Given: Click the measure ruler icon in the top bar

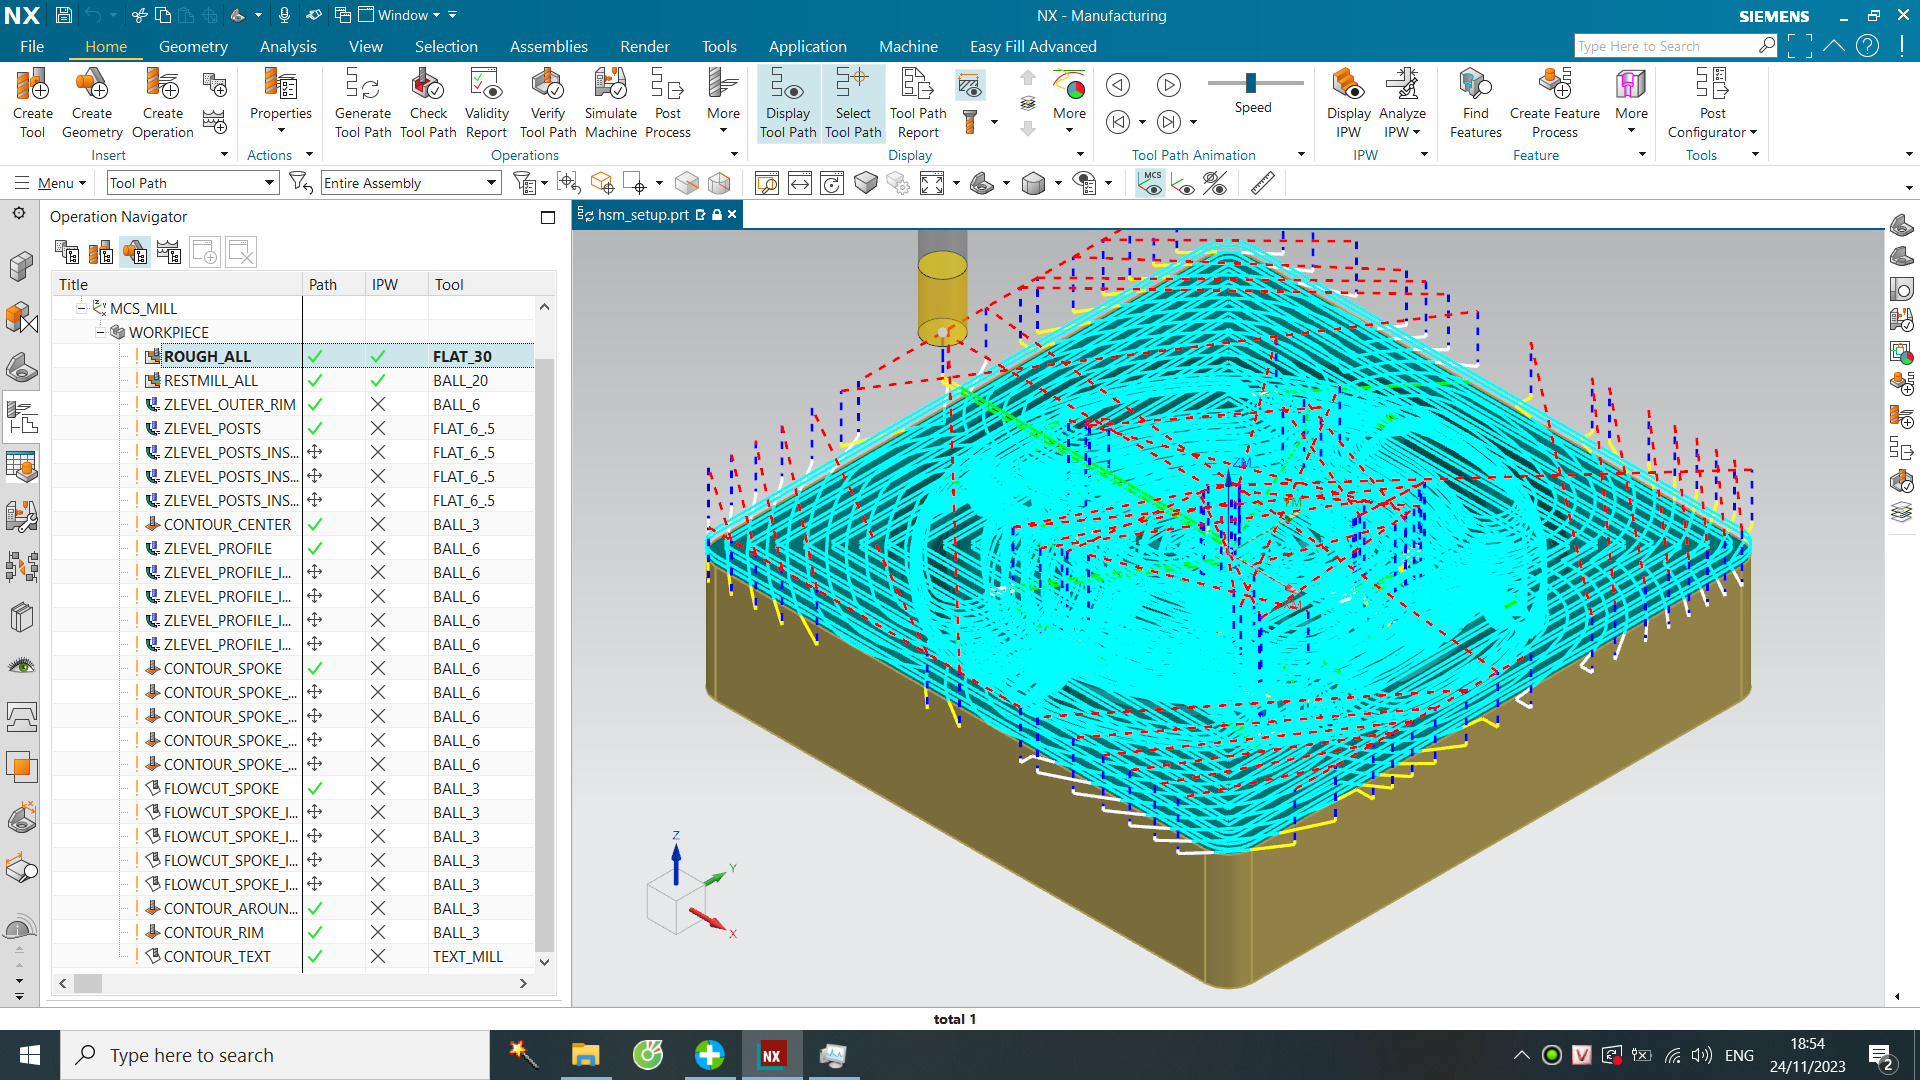Looking at the screenshot, I should coord(1262,183).
